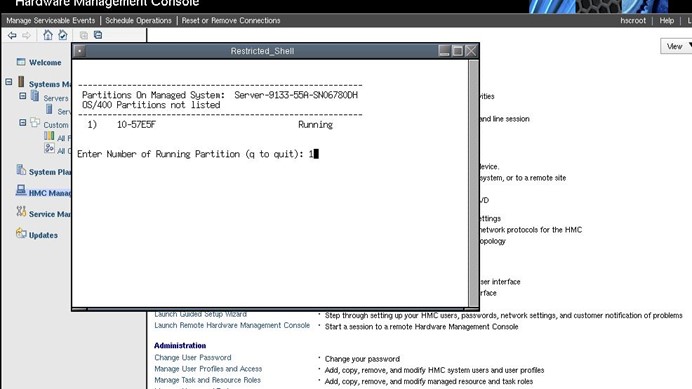This screenshot has height=389, width=692.
Task: Click the All Objects group icon
Action: click(49, 149)
